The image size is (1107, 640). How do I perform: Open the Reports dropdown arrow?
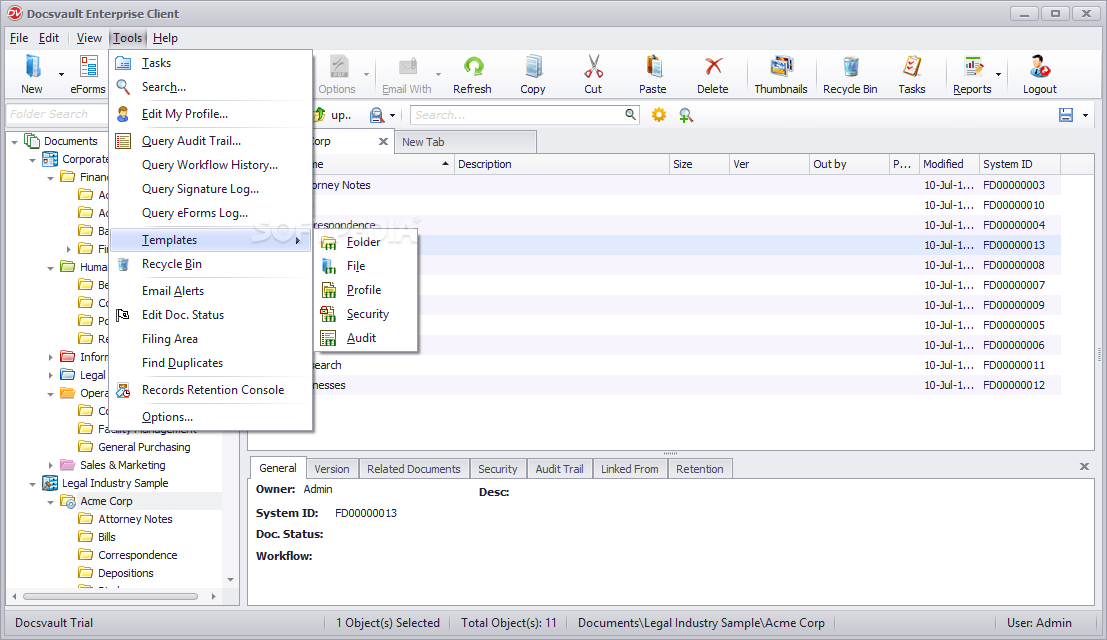point(998,74)
